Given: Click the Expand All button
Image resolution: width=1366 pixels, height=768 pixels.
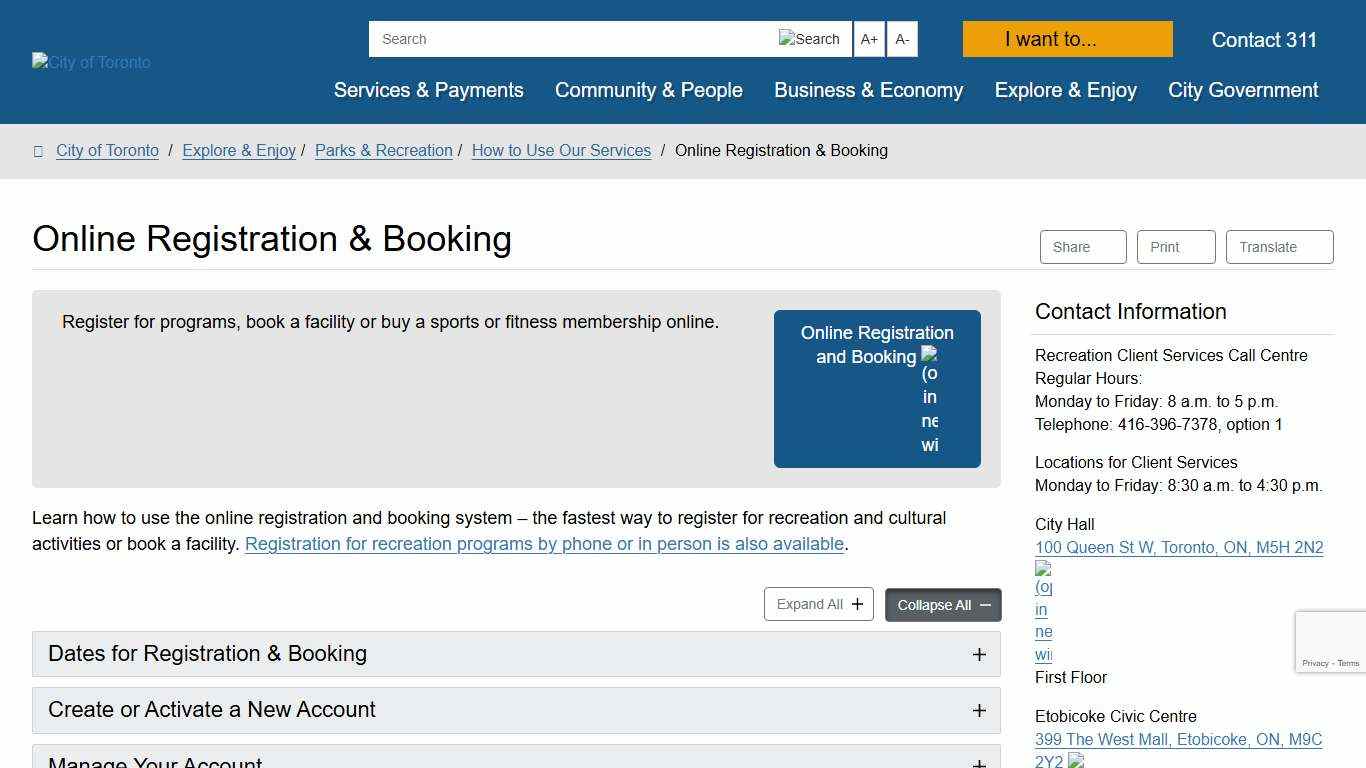Looking at the screenshot, I should click(818, 603).
